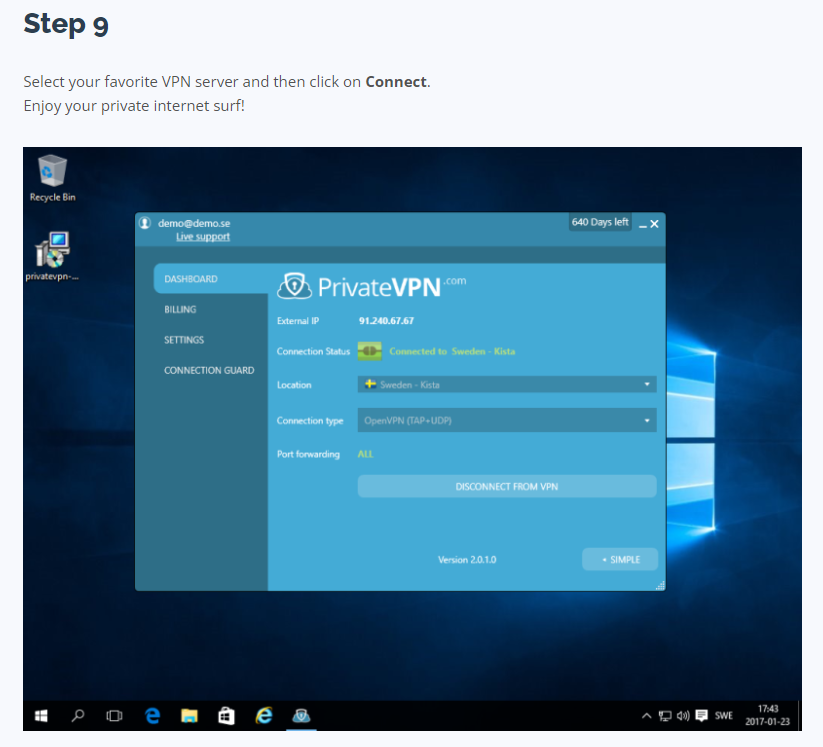The height and width of the screenshot is (747, 823).
Task: Open the Live support link
Action: (x=203, y=237)
